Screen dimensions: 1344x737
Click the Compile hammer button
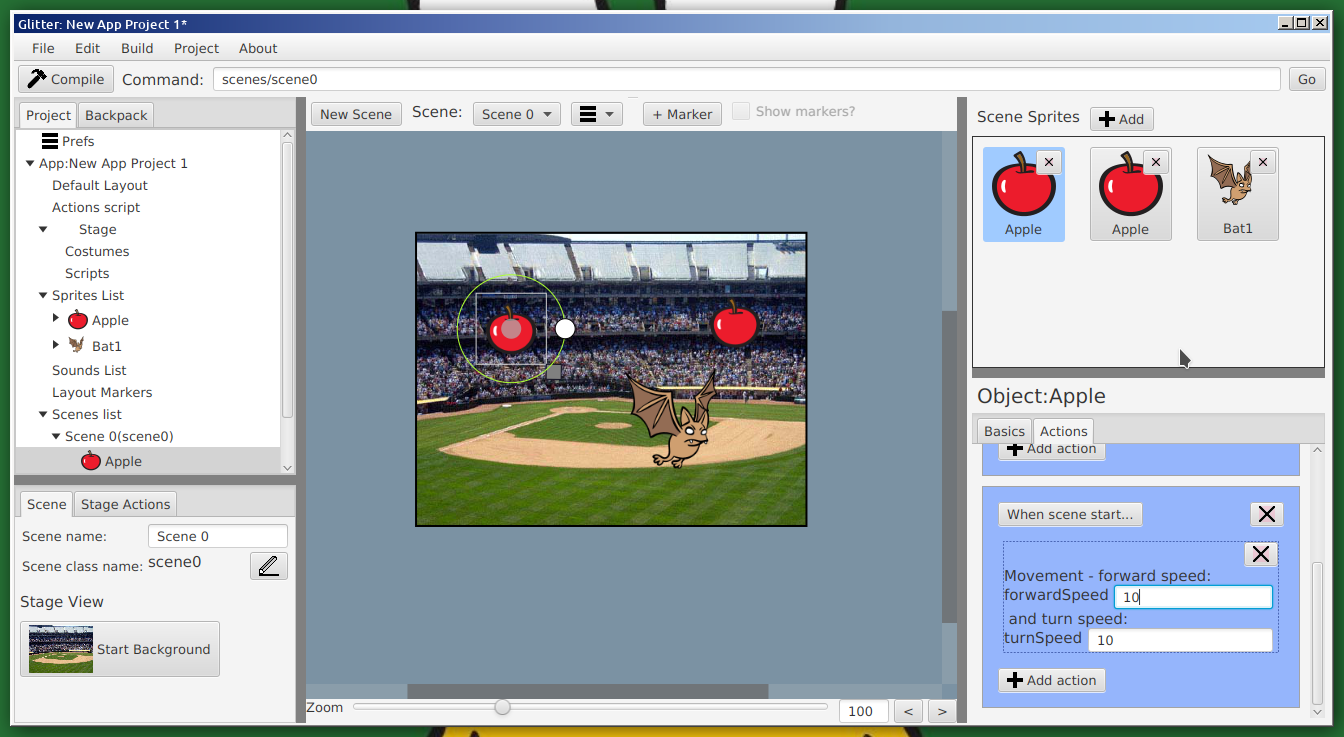[x=66, y=79]
